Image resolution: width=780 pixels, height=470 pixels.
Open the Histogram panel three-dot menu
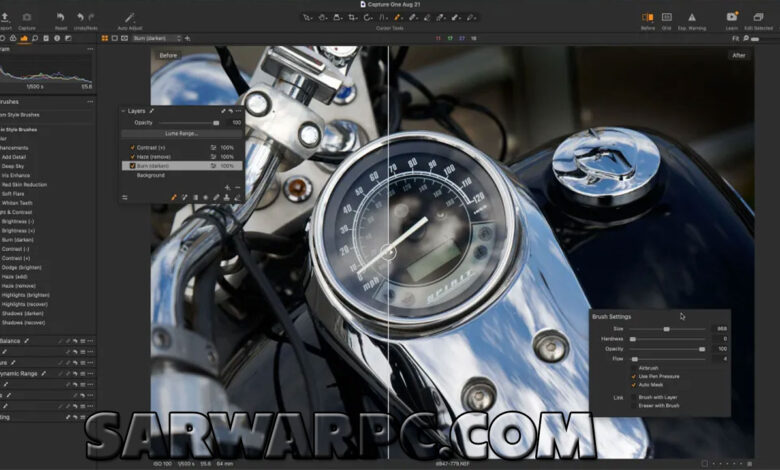click(x=90, y=49)
